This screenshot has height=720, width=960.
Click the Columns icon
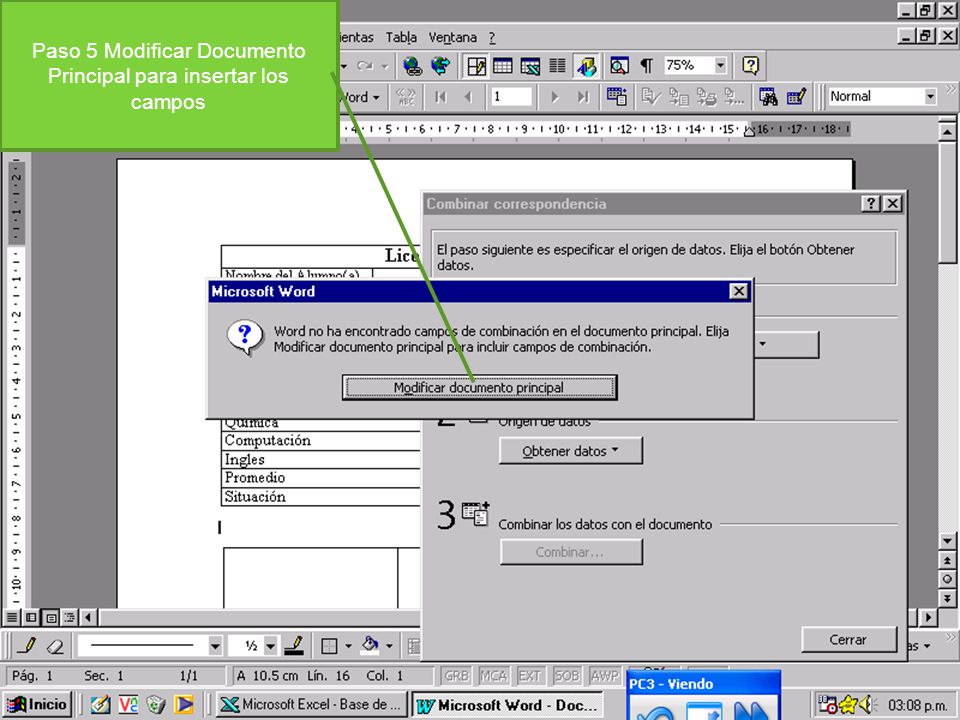557,66
